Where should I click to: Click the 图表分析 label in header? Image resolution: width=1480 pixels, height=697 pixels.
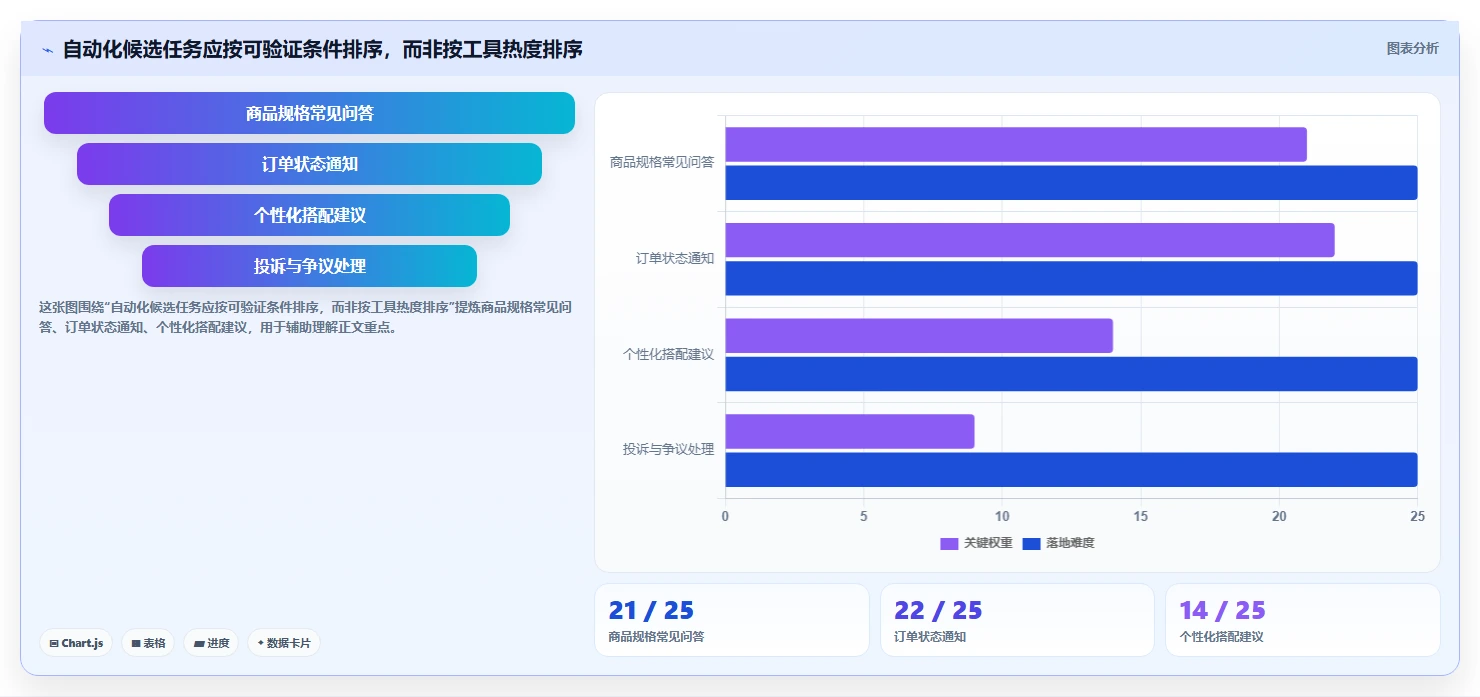(x=1412, y=48)
